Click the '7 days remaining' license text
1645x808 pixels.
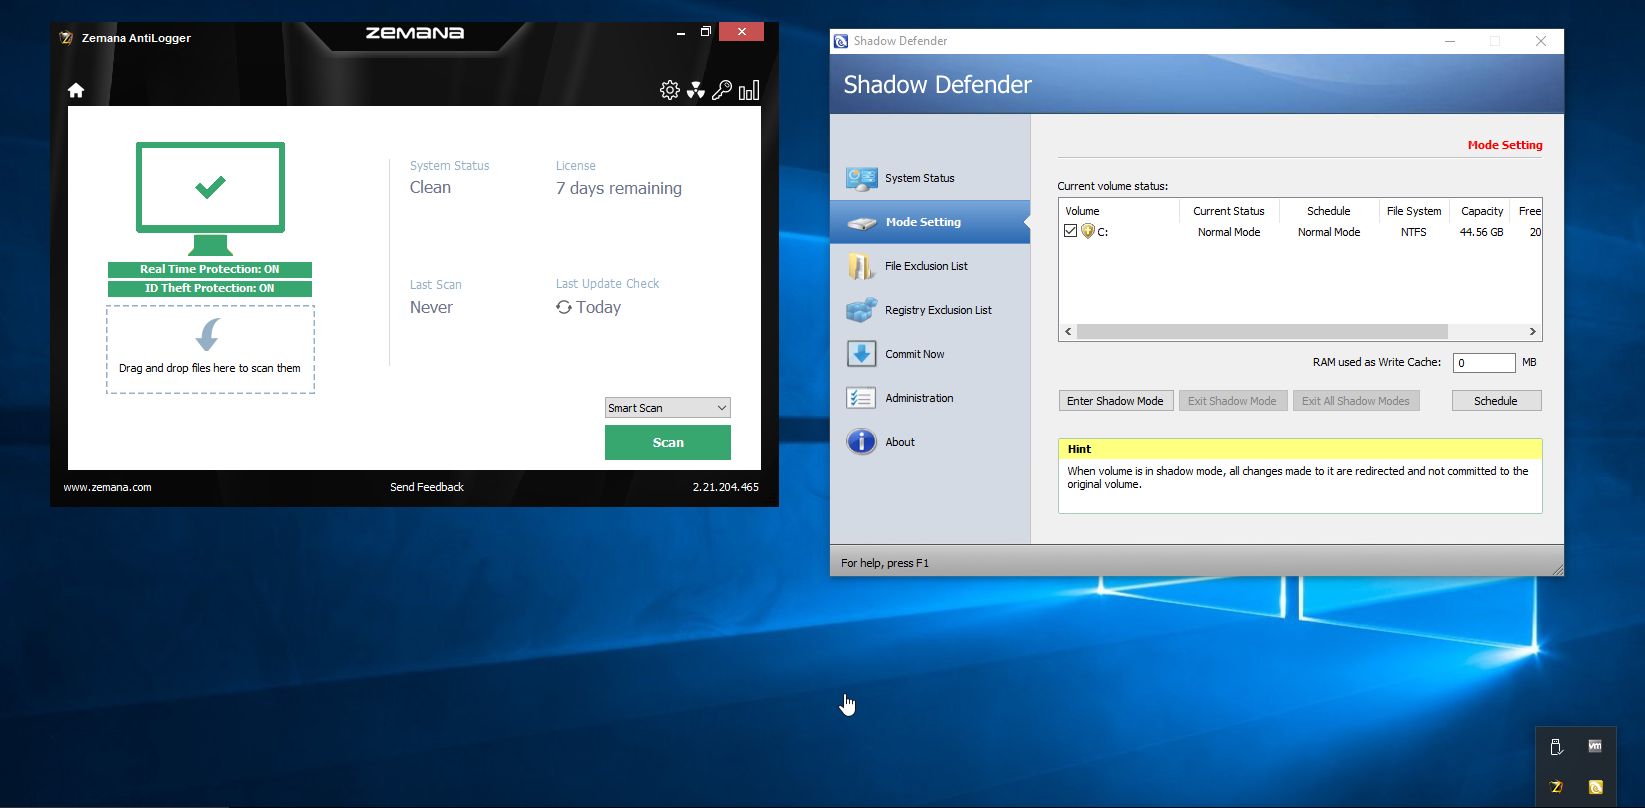pyautogui.click(x=619, y=188)
